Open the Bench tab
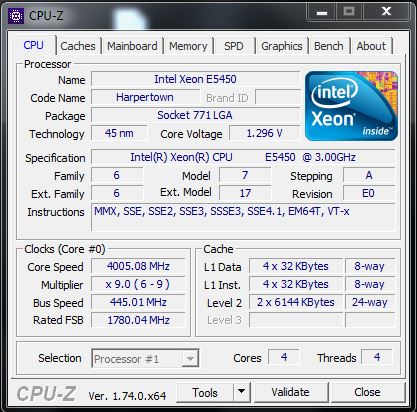The height and width of the screenshot is (412, 417). pyautogui.click(x=328, y=46)
